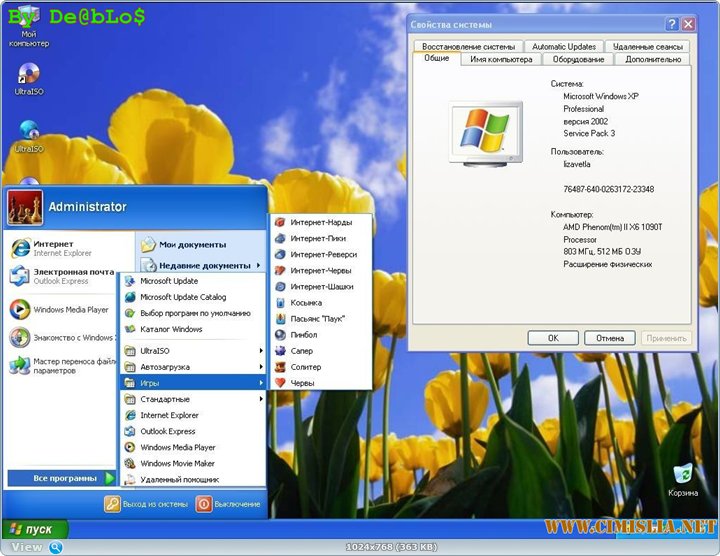The width and height of the screenshot is (720, 556).
Task: Click the пуск Start button
Action: (x=33, y=528)
